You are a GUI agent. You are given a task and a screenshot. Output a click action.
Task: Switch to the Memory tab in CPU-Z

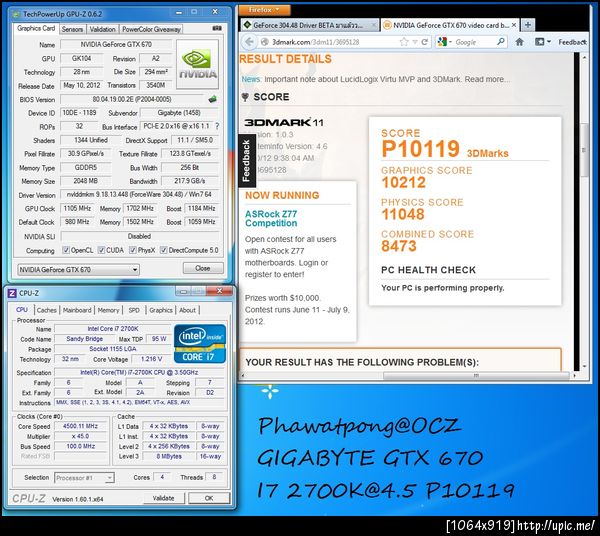108,310
